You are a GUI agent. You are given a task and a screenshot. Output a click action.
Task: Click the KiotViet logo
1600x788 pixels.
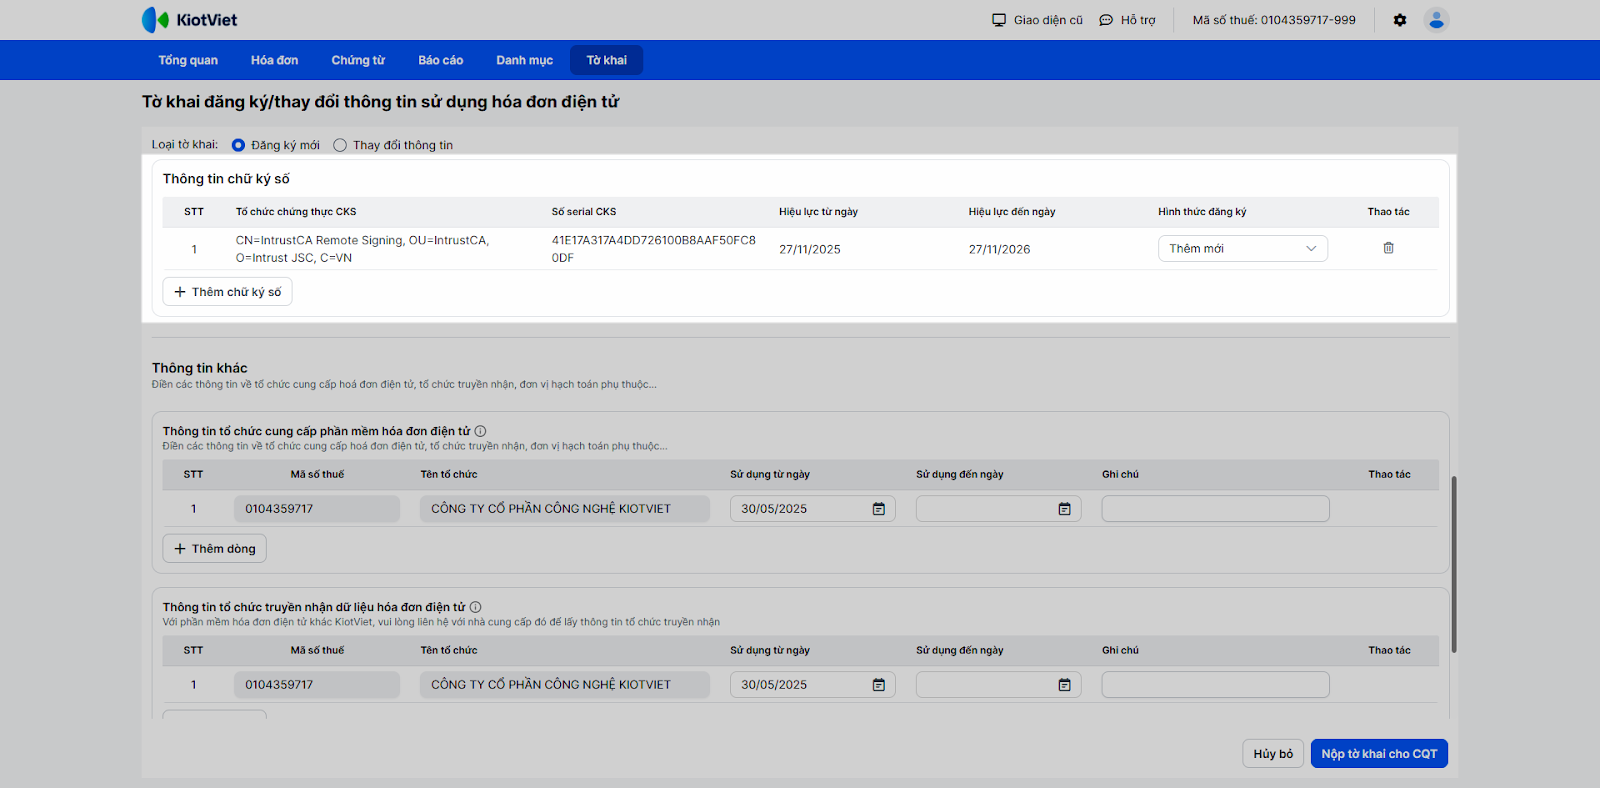click(190, 20)
